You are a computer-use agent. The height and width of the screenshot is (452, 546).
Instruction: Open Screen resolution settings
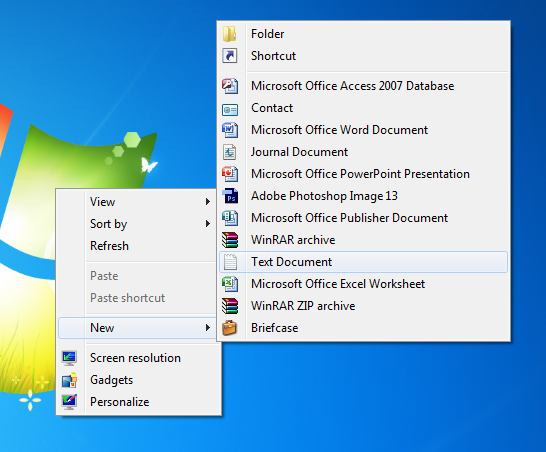(x=139, y=358)
